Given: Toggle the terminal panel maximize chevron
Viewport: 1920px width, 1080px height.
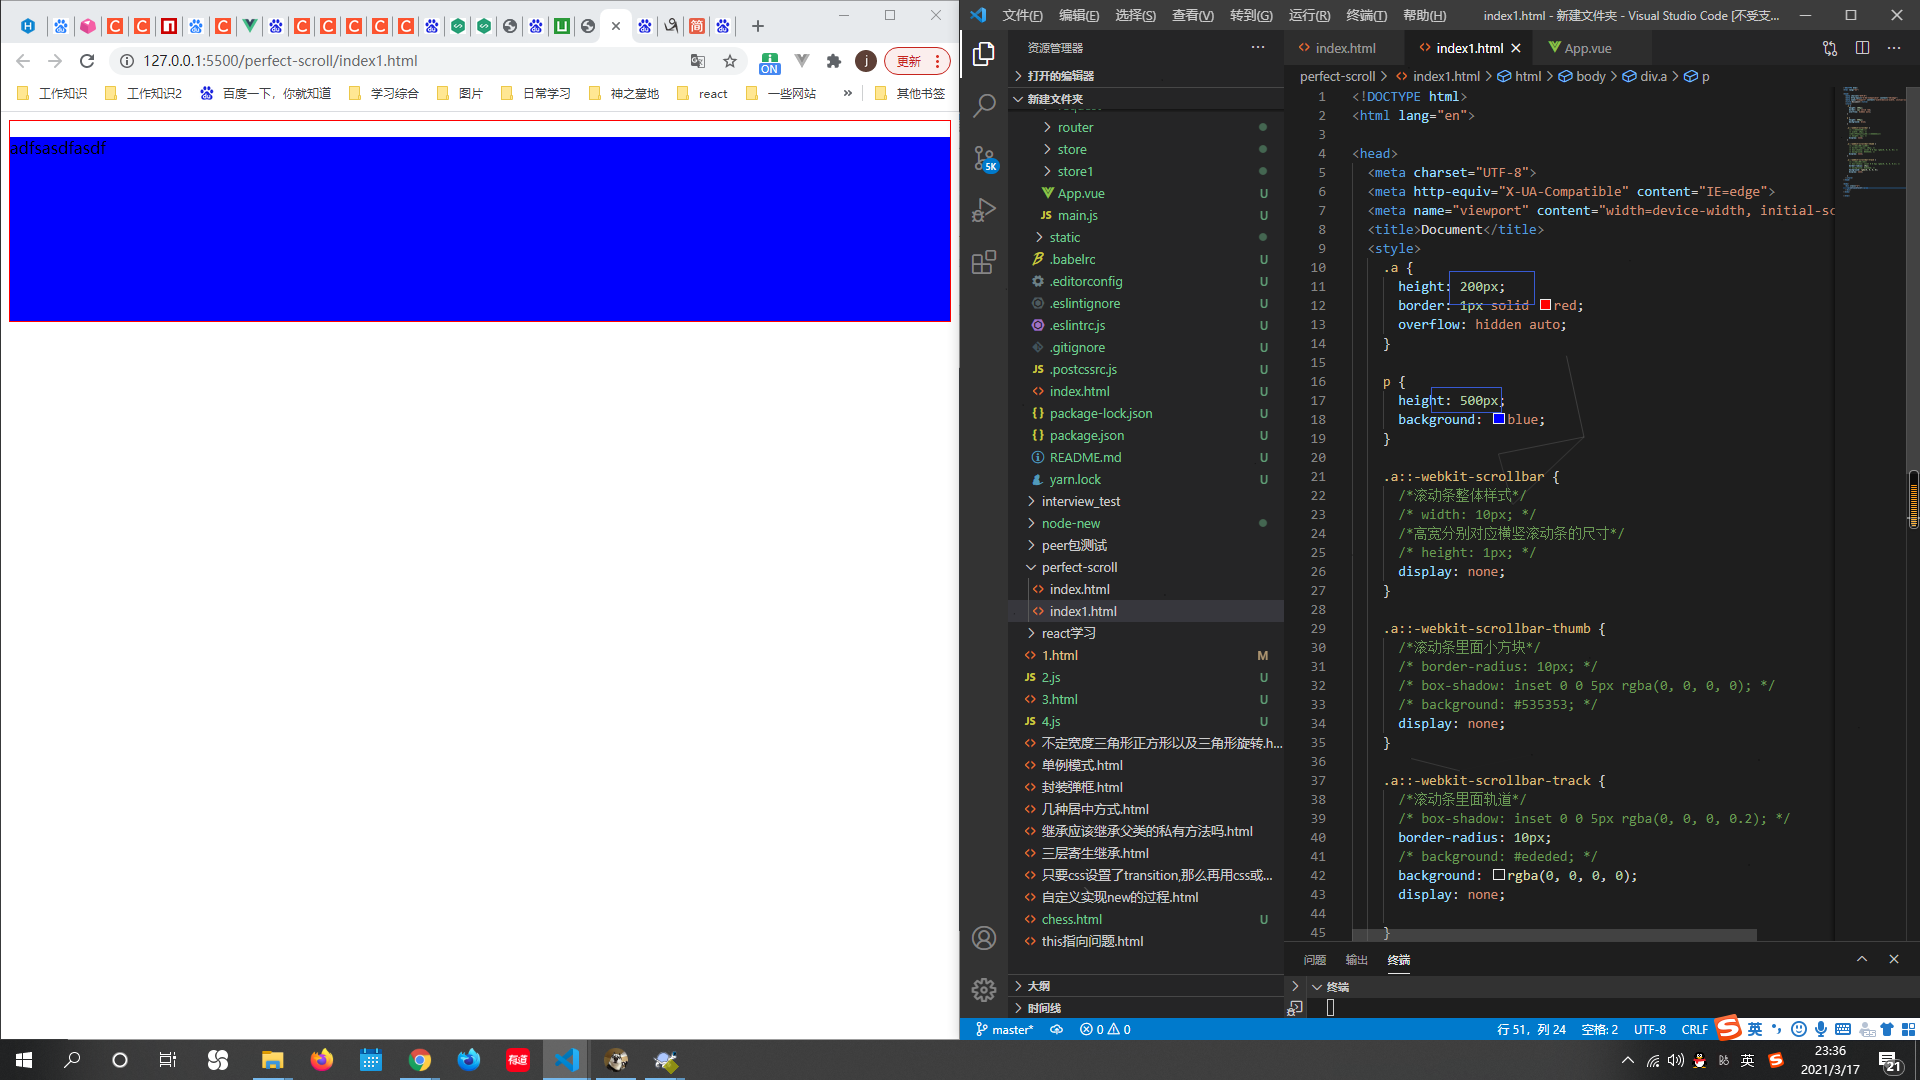Looking at the screenshot, I should coord(1862,959).
